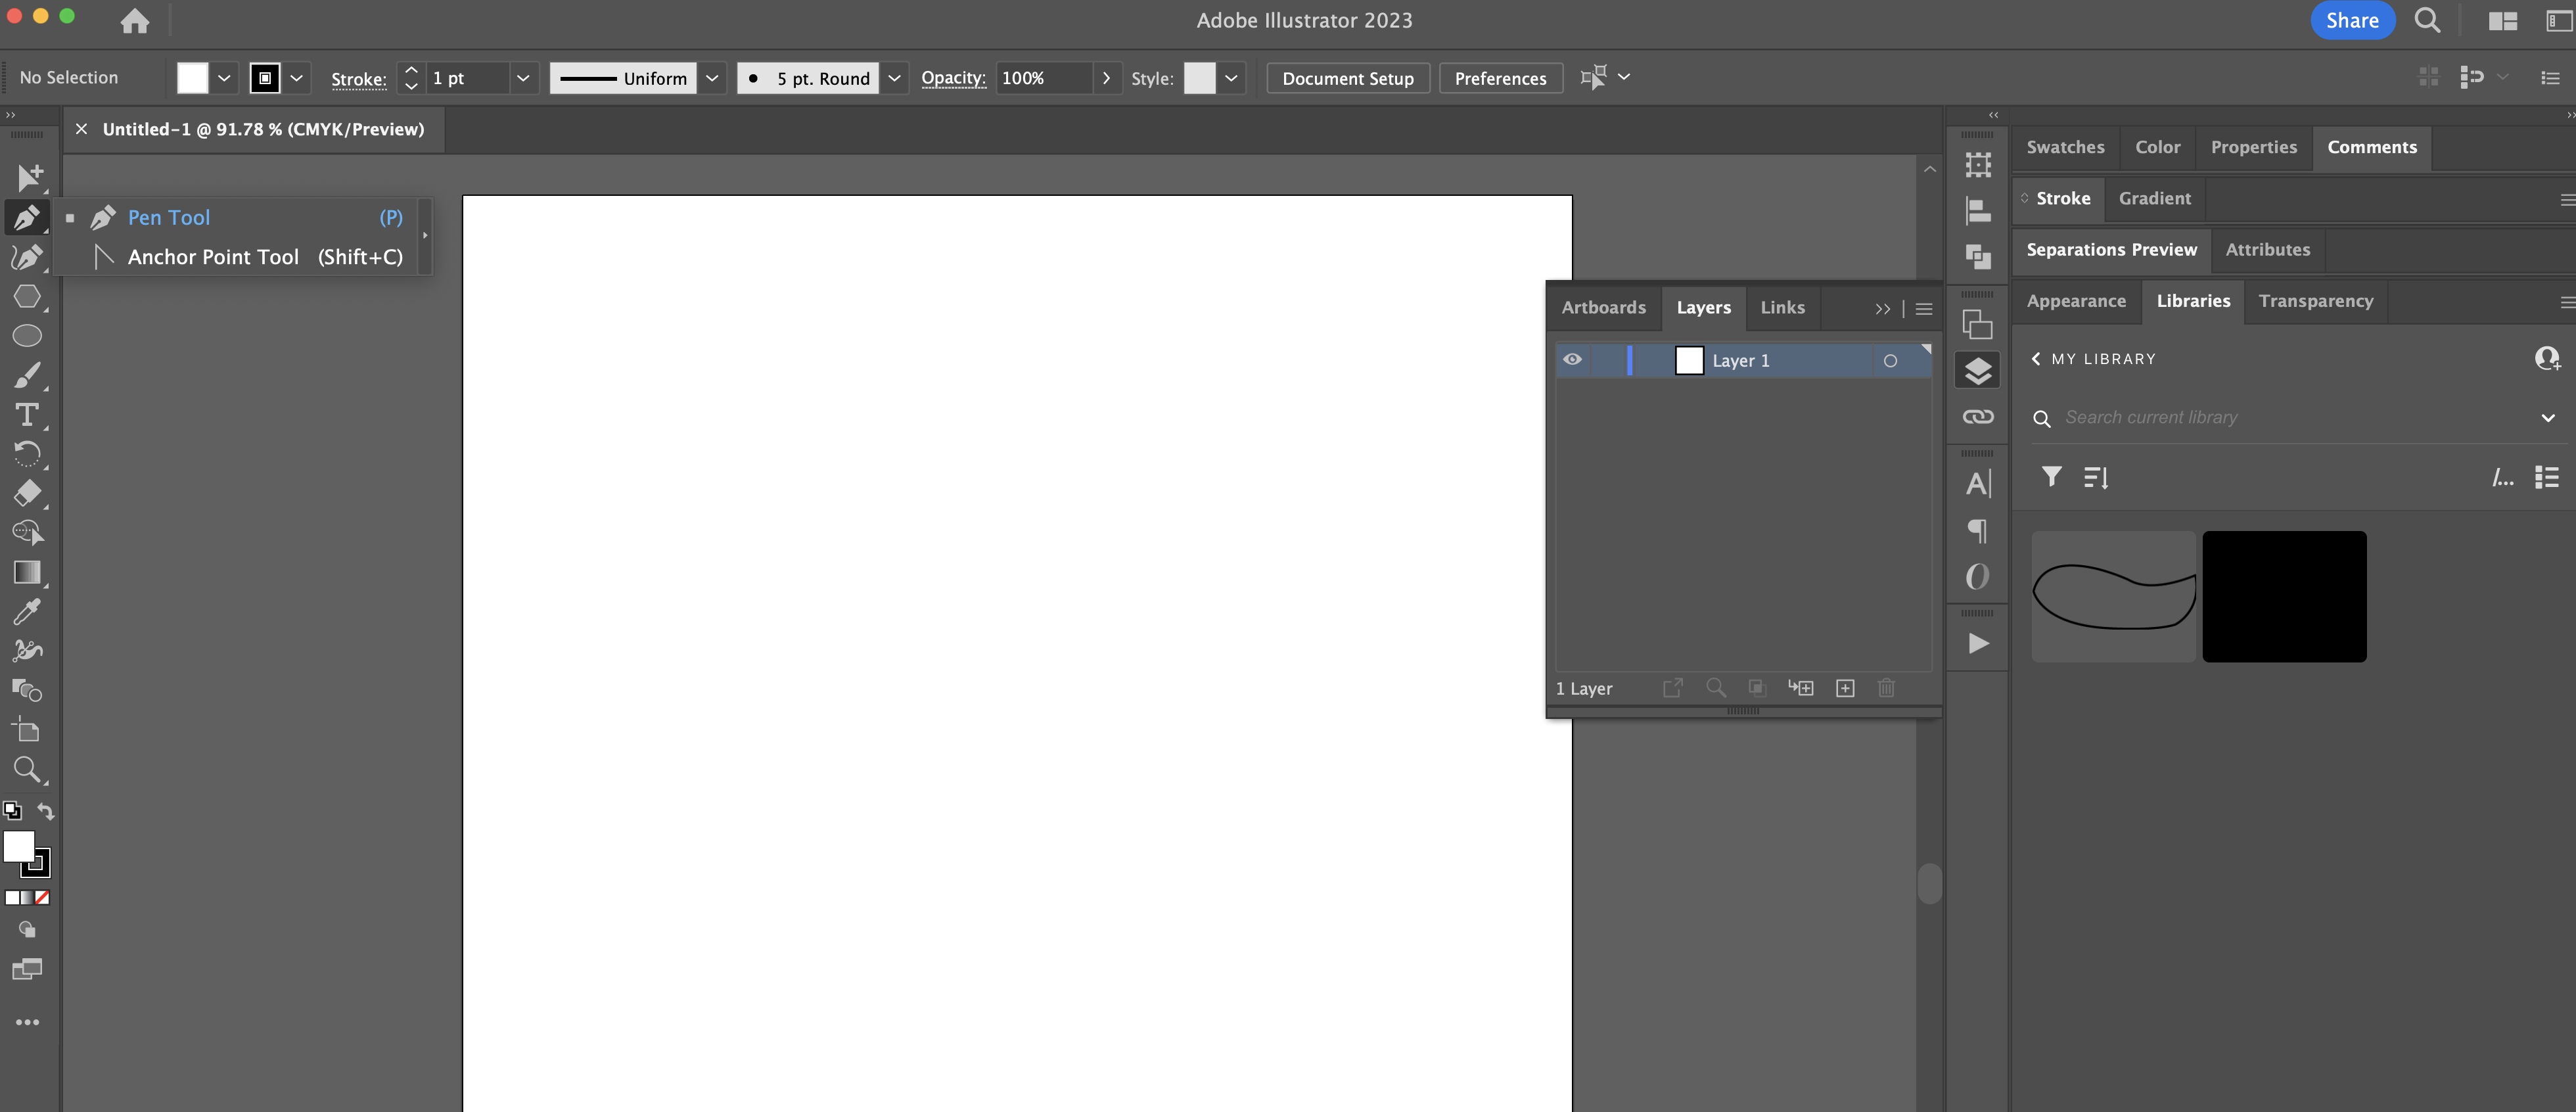The height and width of the screenshot is (1112, 2576).
Task: Click Create New Layer icon
Action: tap(1845, 688)
